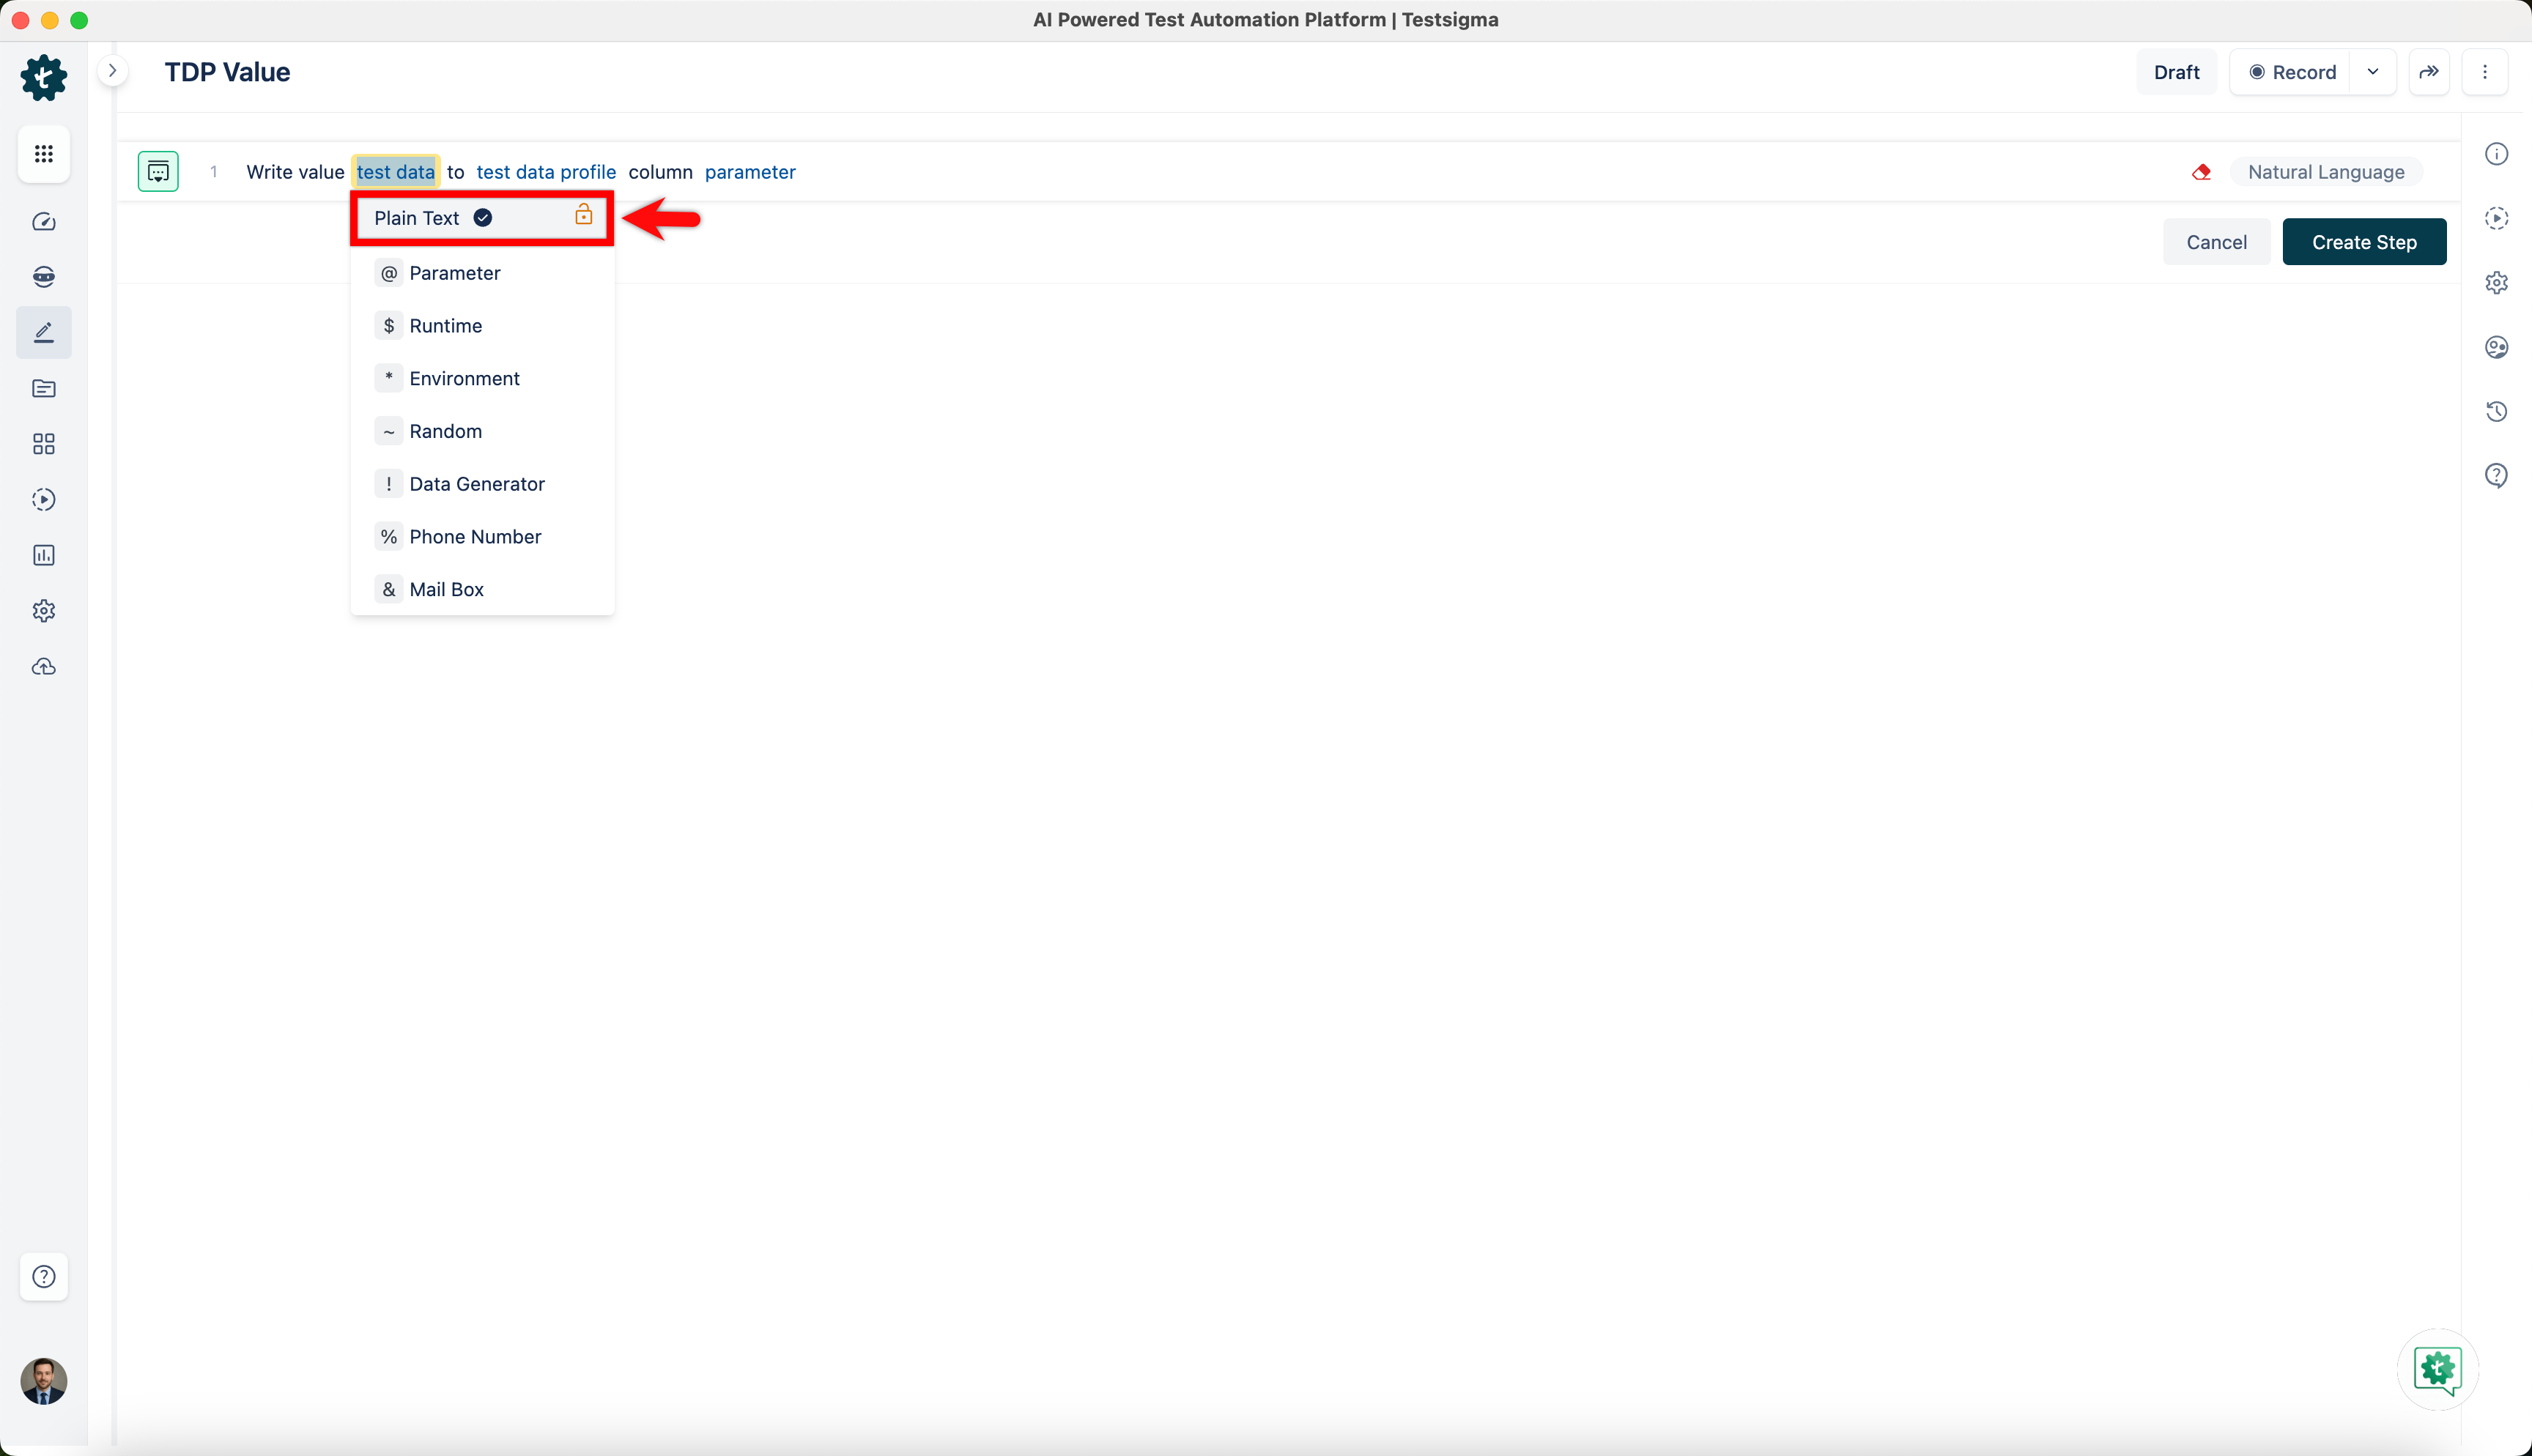Viewport: 2532px width, 1456px height.
Task: Click the Cancel button
Action: tap(2216, 242)
